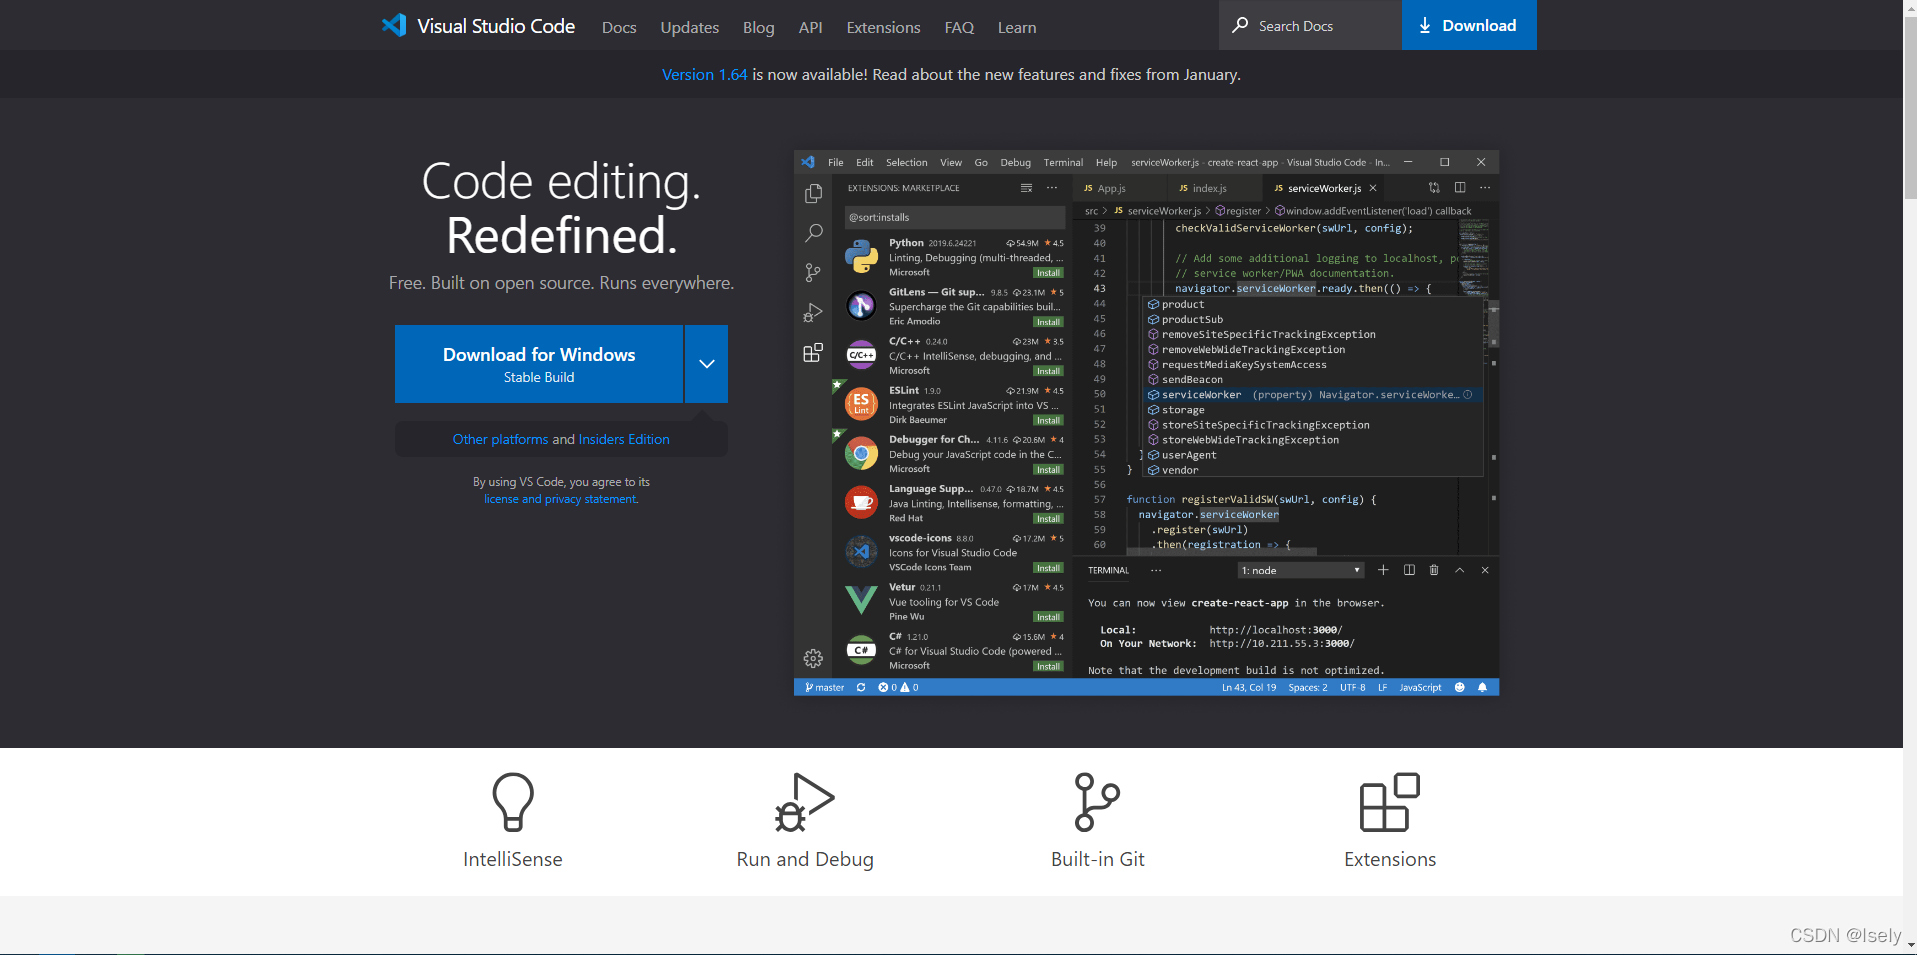Open the Extensions nav link
1917x955 pixels.
click(x=883, y=27)
